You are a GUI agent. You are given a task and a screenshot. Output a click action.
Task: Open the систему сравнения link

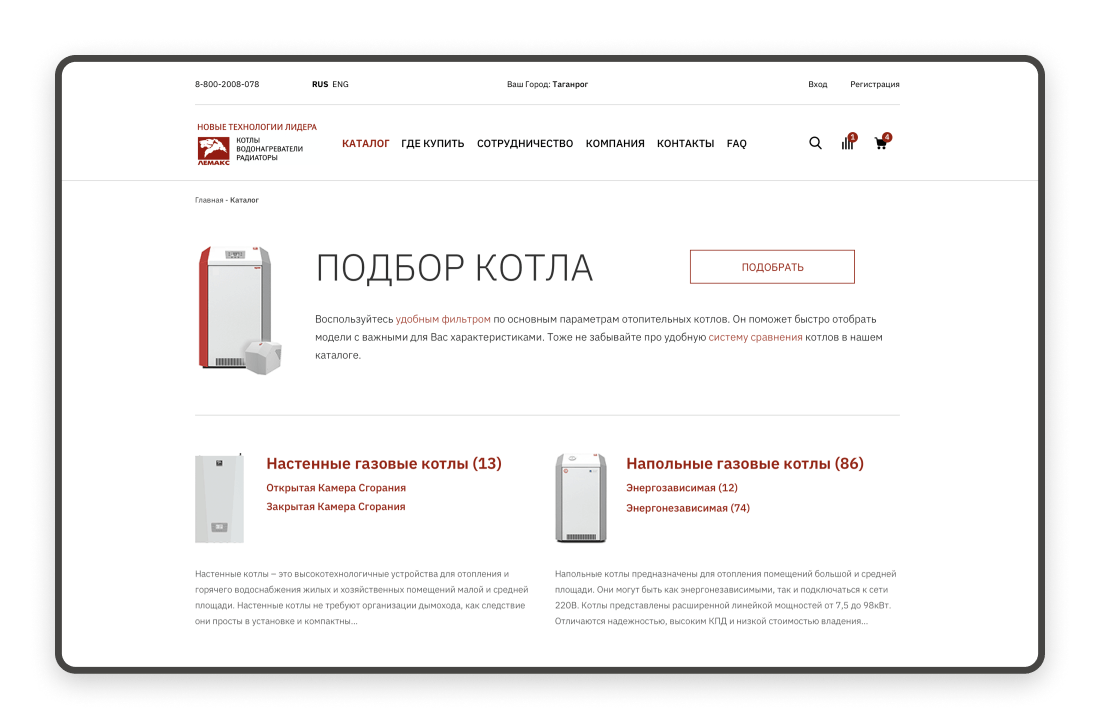click(x=756, y=337)
